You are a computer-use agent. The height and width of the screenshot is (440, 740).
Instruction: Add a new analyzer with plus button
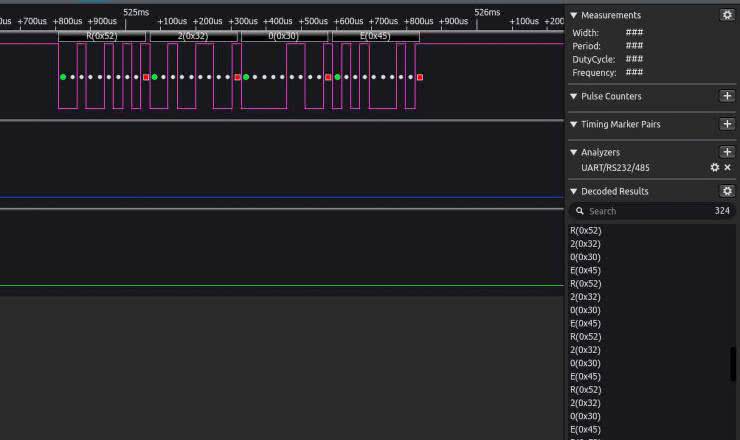point(727,152)
